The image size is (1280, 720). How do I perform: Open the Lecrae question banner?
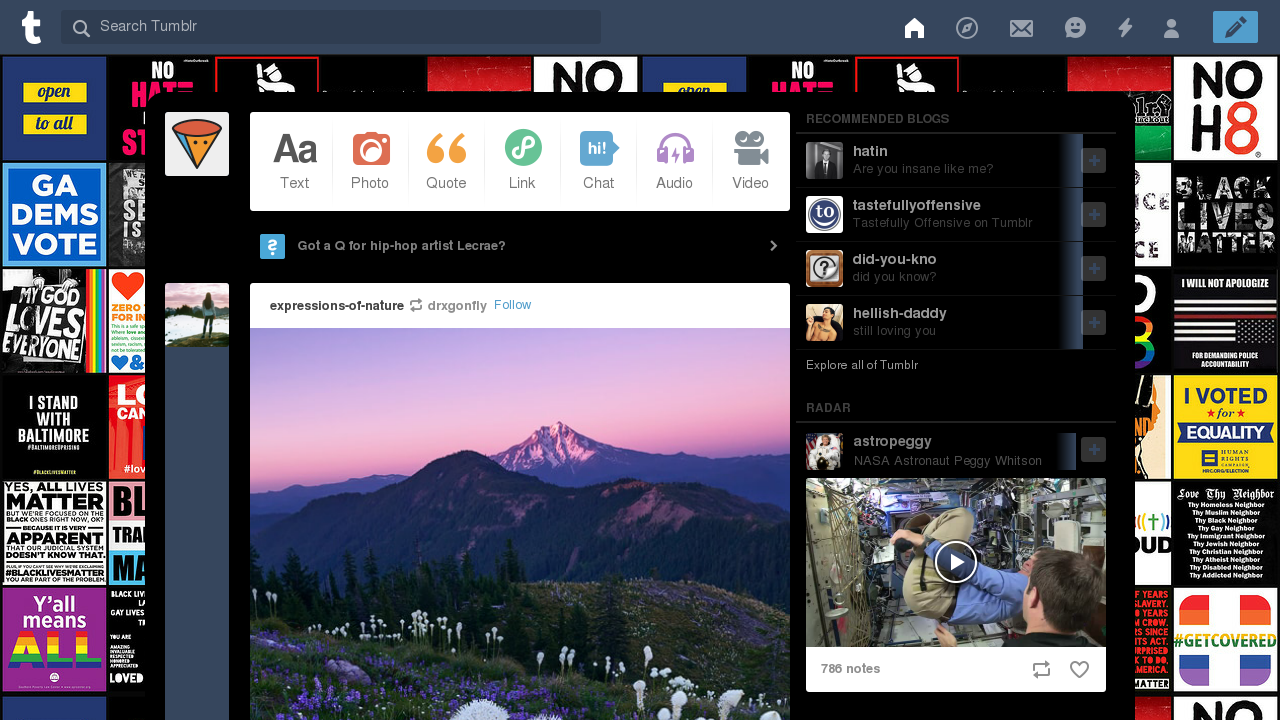pyautogui.click(x=520, y=246)
